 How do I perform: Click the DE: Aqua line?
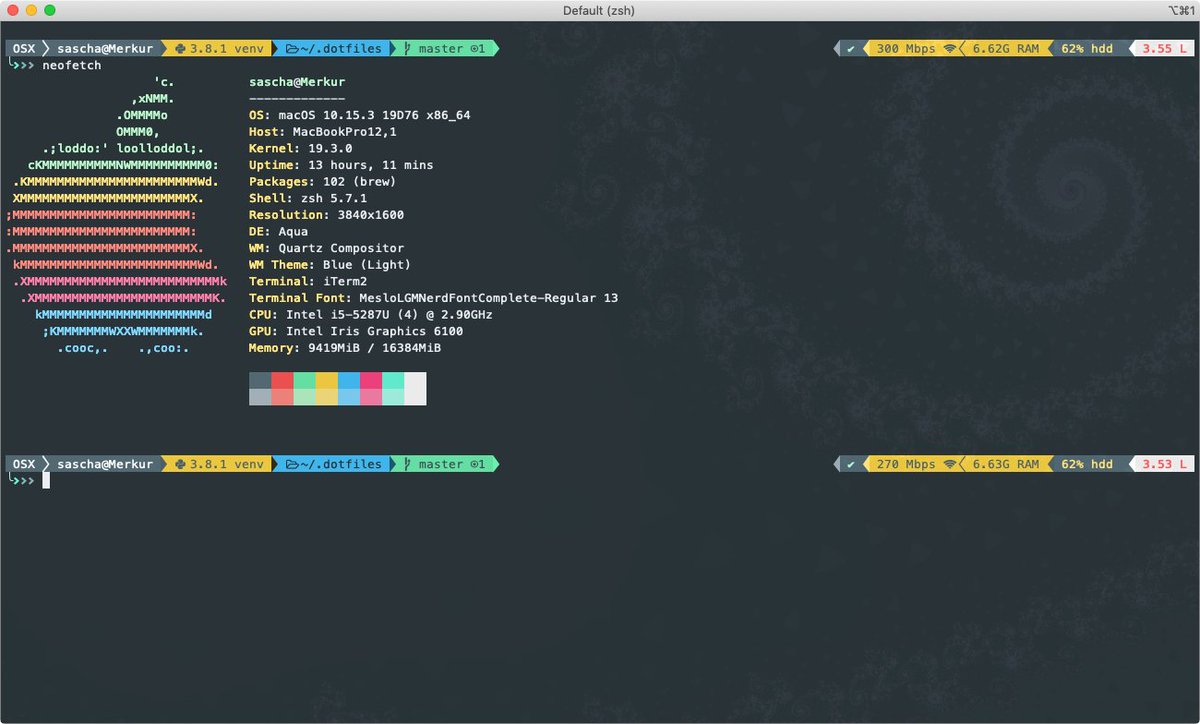click(x=278, y=231)
